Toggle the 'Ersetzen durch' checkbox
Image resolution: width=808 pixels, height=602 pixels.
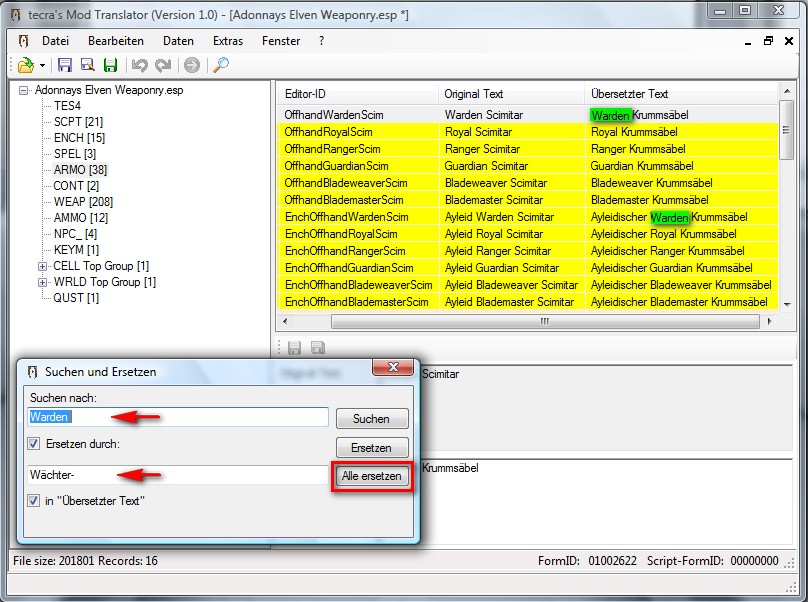33,443
